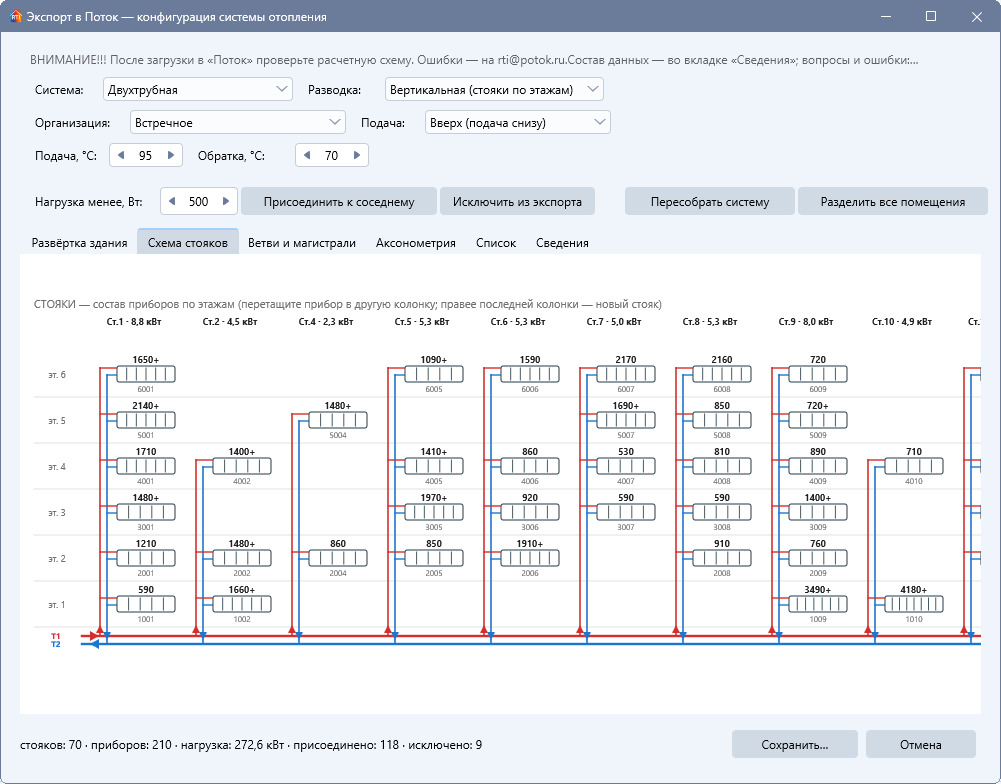The height and width of the screenshot is (784, 1001).
Task: Click the radiator numbered 1002
Action: point(242,604)
